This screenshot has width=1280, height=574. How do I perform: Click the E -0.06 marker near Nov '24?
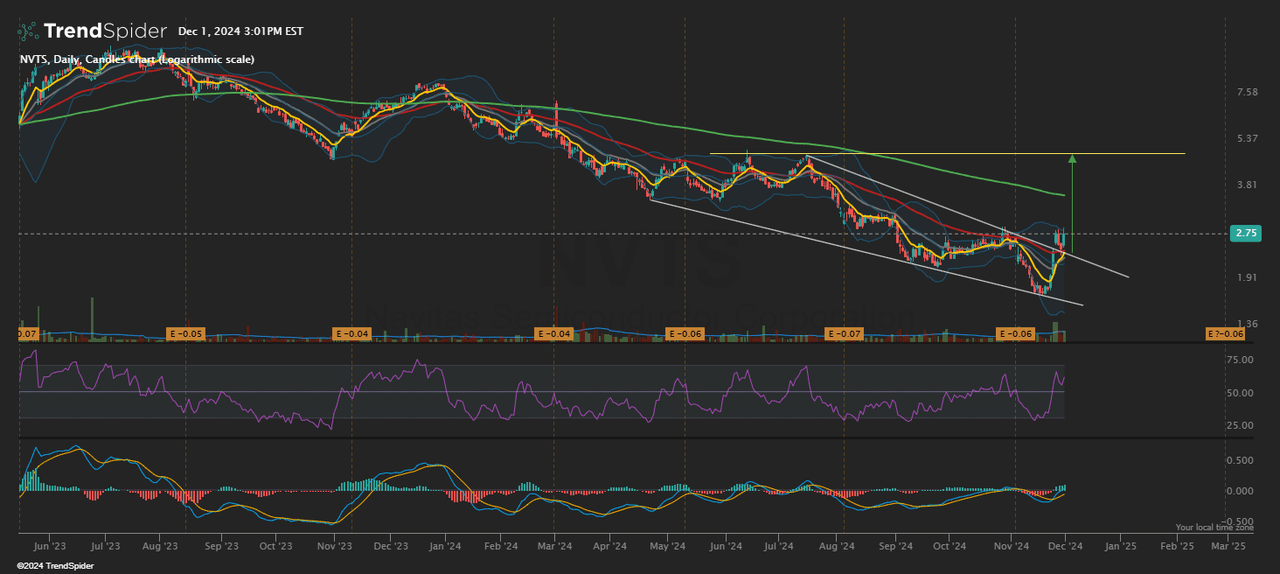point(1015,333)
